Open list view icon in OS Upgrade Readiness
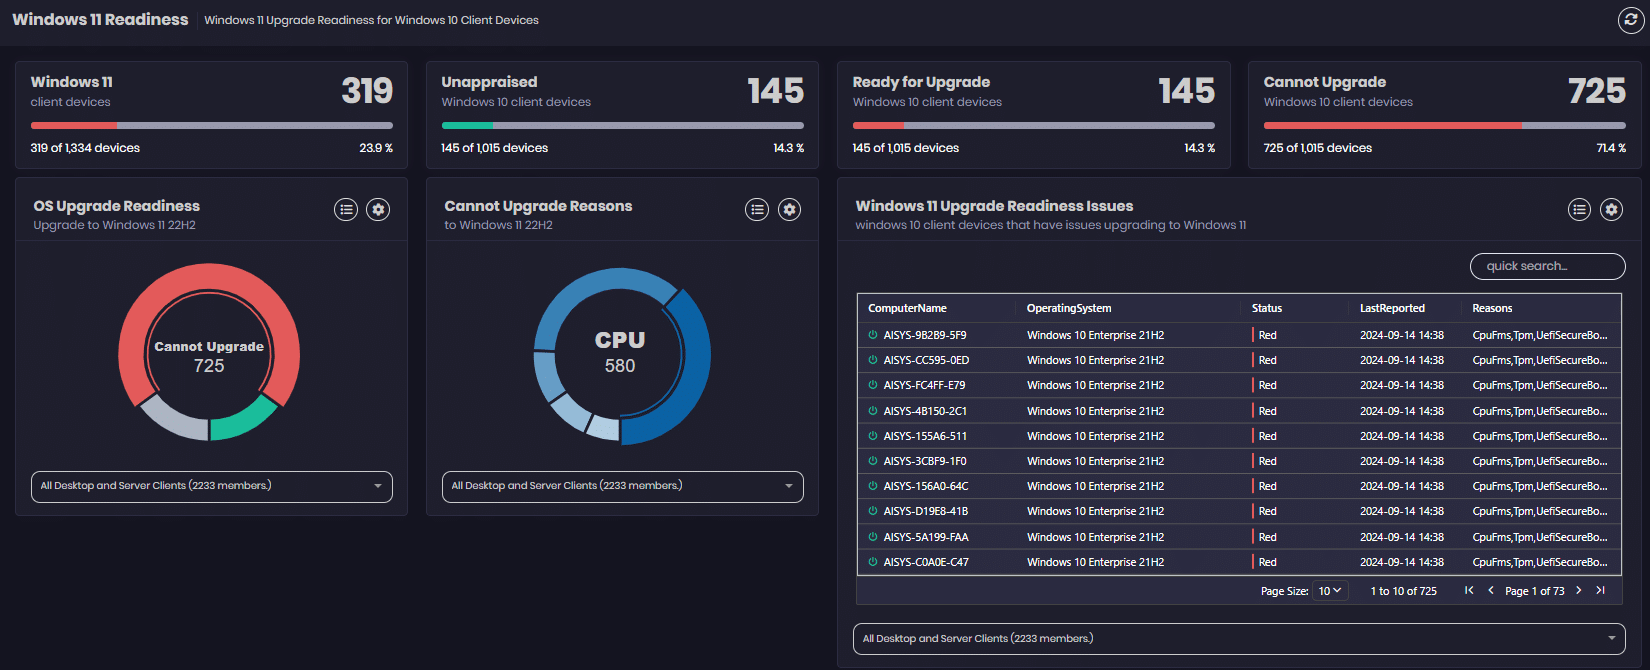Image resolution: width=1650 pixels, height=670 pixels. pos(346,209)
